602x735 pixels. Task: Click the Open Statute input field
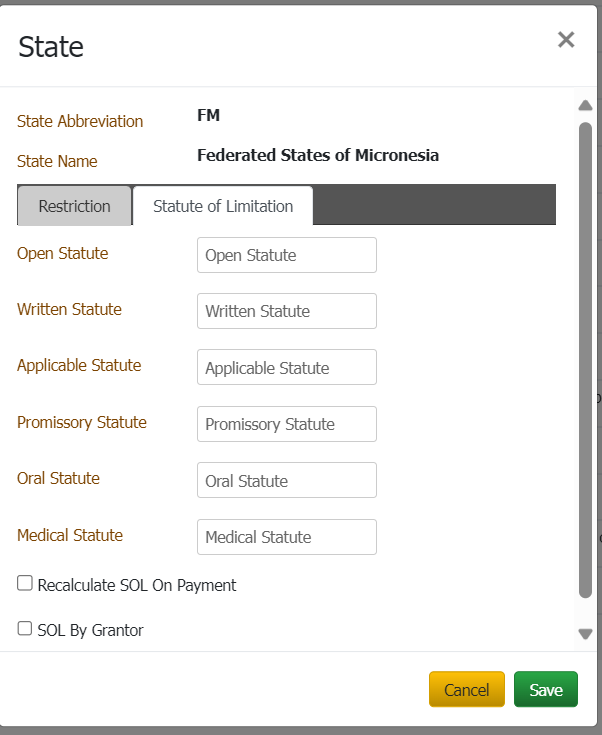coord(286,255)
